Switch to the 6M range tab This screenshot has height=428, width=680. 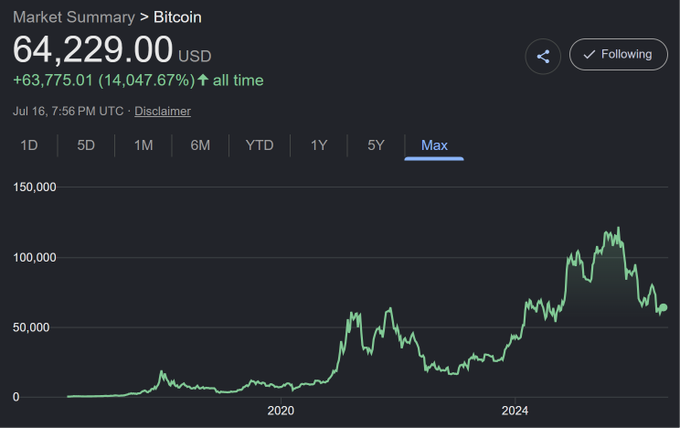coord(200,145)
